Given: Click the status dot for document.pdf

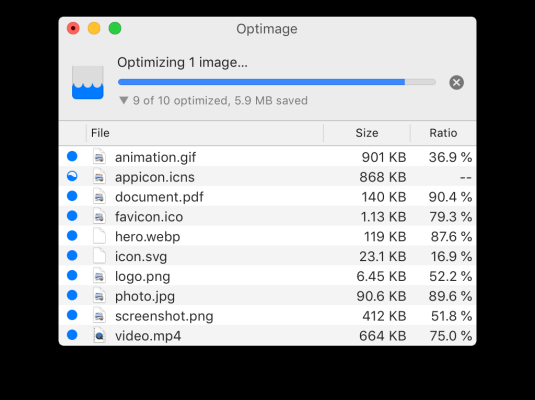Looking at the screenshot, I should click(x=72, y=196).
